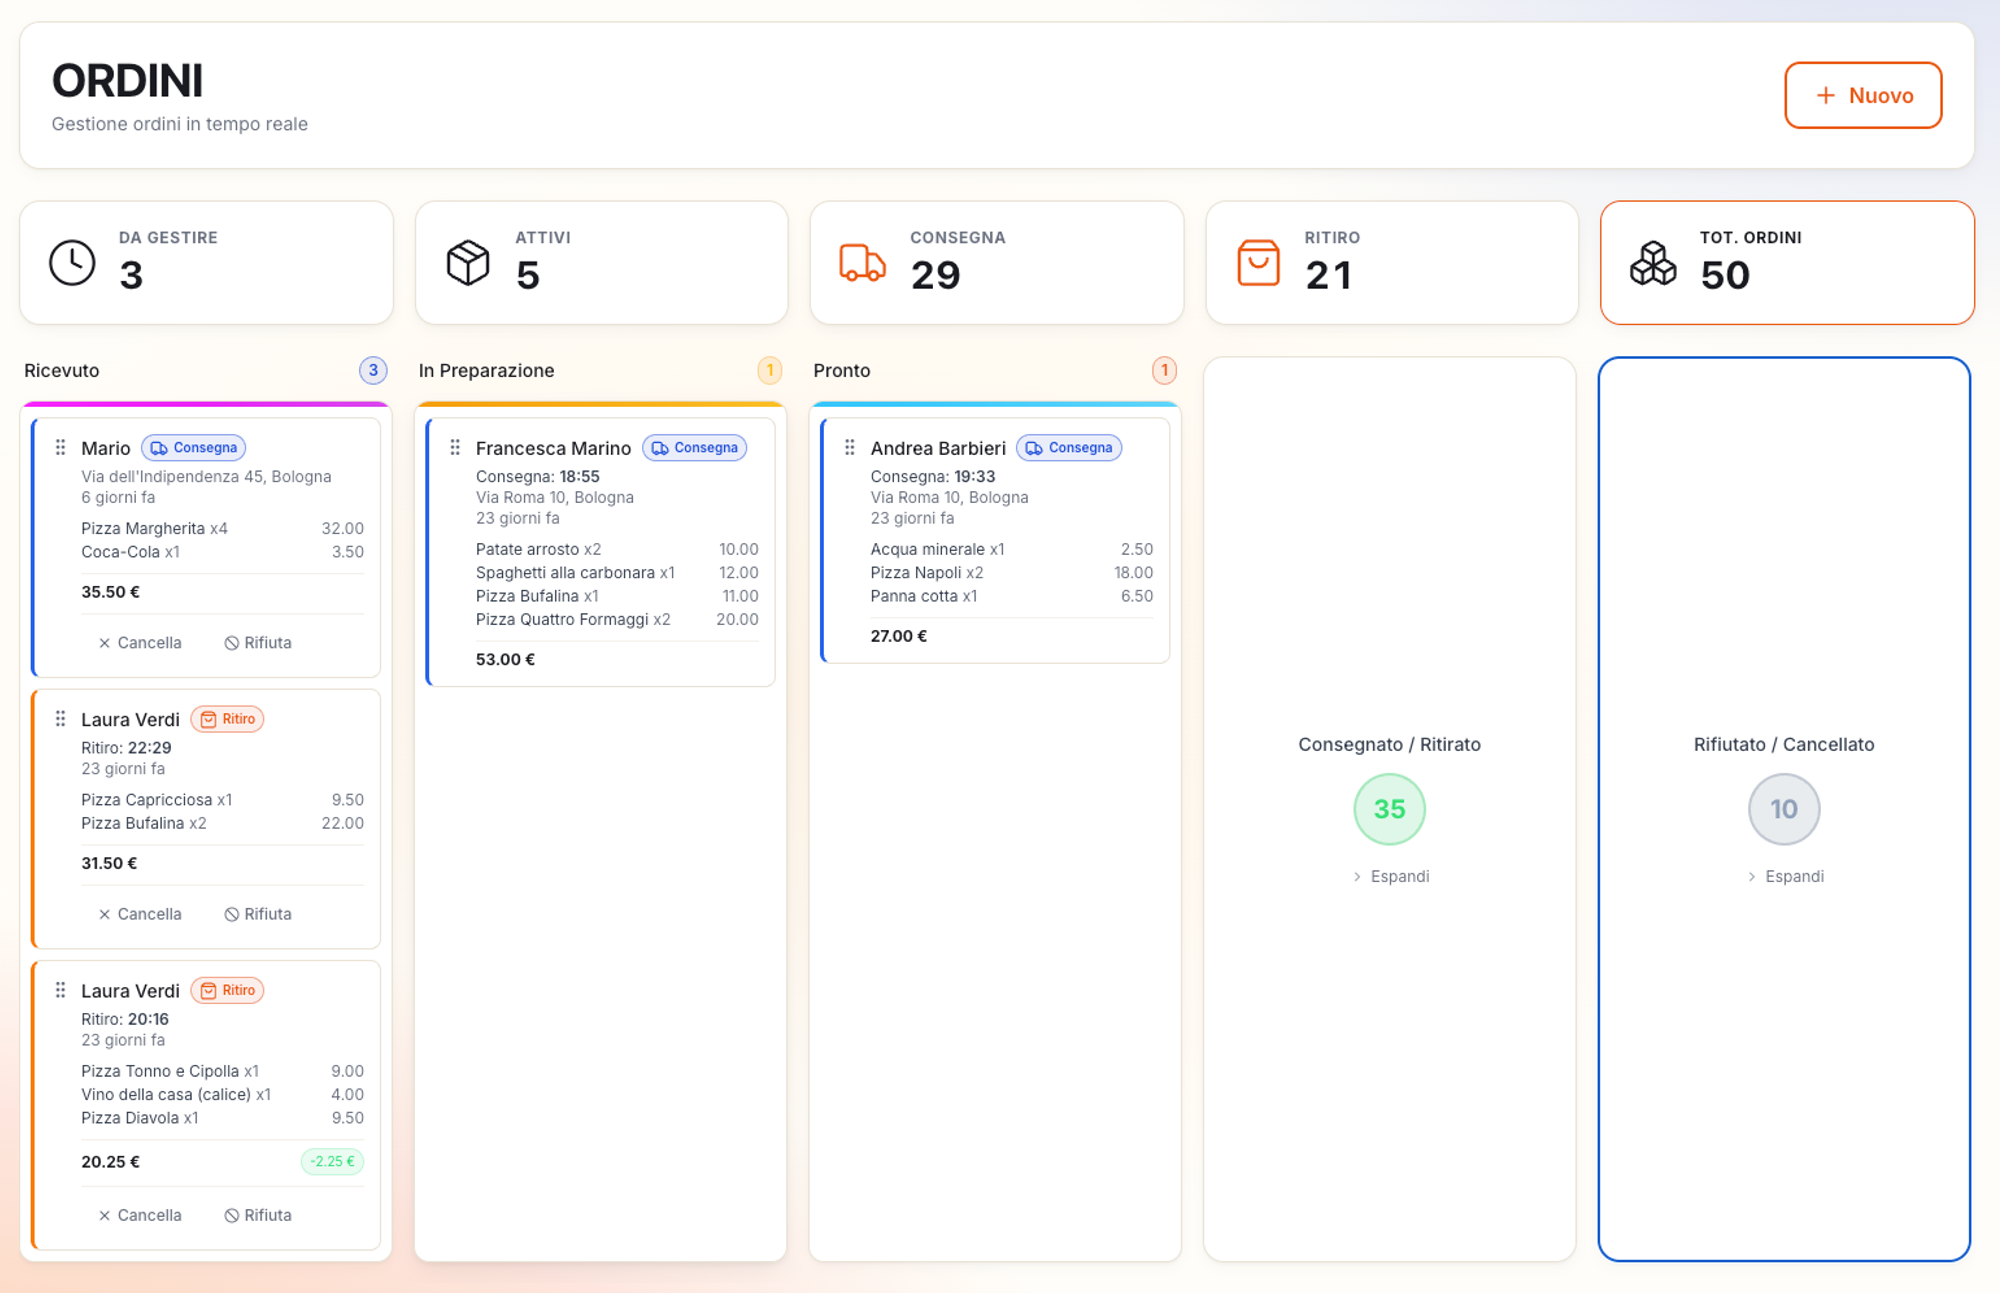Click the box icon in Attivi card

point(468,263)
